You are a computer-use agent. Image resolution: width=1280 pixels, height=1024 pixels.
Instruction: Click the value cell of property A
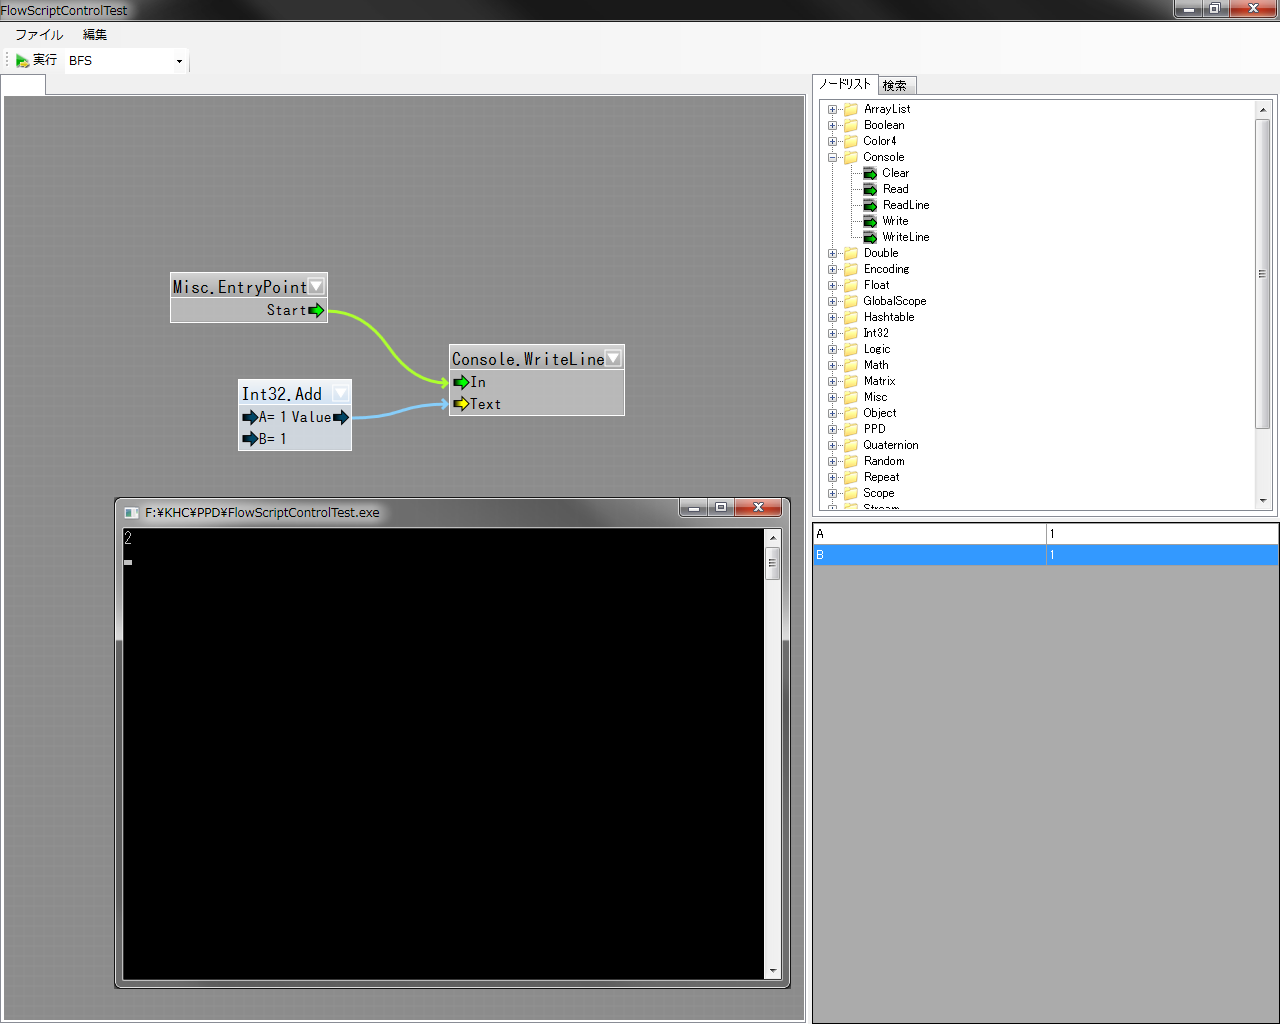tap(1161, 534)
